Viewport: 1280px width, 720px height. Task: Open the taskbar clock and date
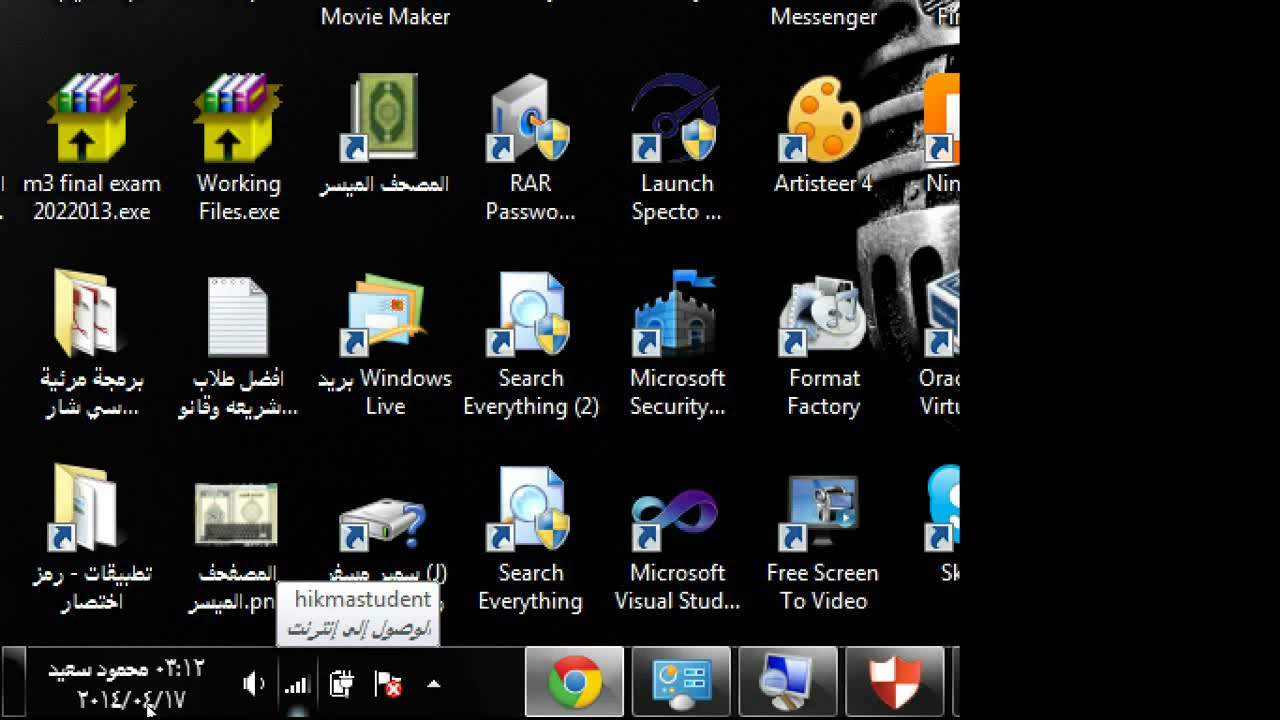127,684
